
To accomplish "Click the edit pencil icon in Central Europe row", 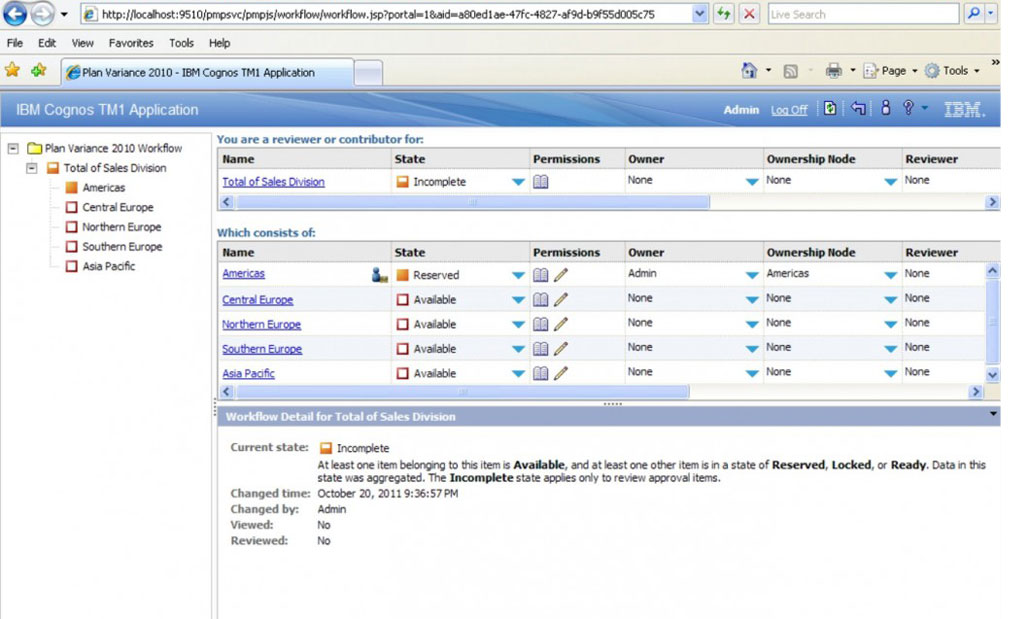I will (x=560, y=300).
